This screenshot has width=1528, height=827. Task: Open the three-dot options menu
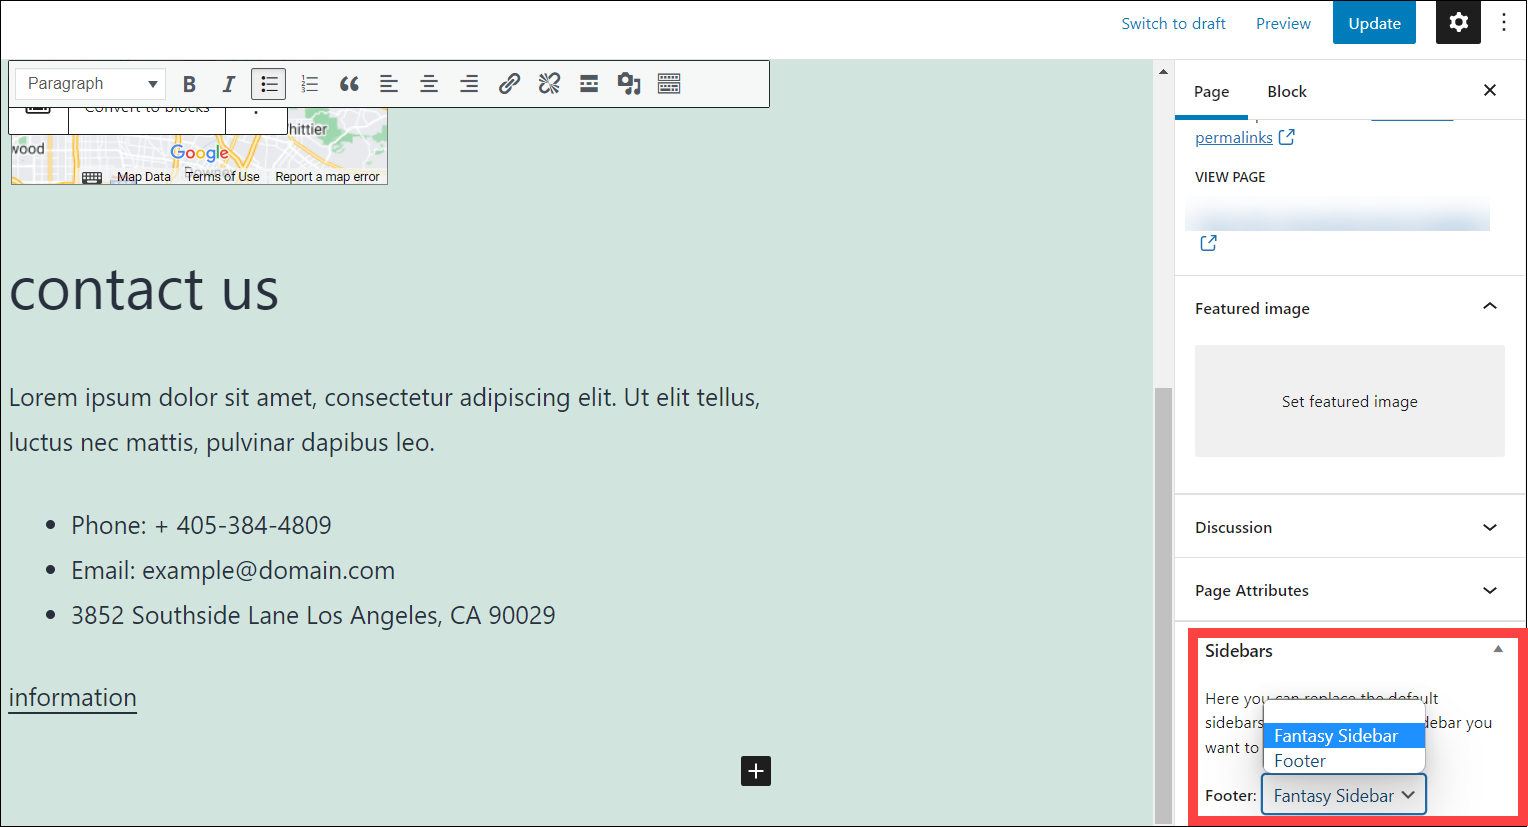coord(1504,22)
